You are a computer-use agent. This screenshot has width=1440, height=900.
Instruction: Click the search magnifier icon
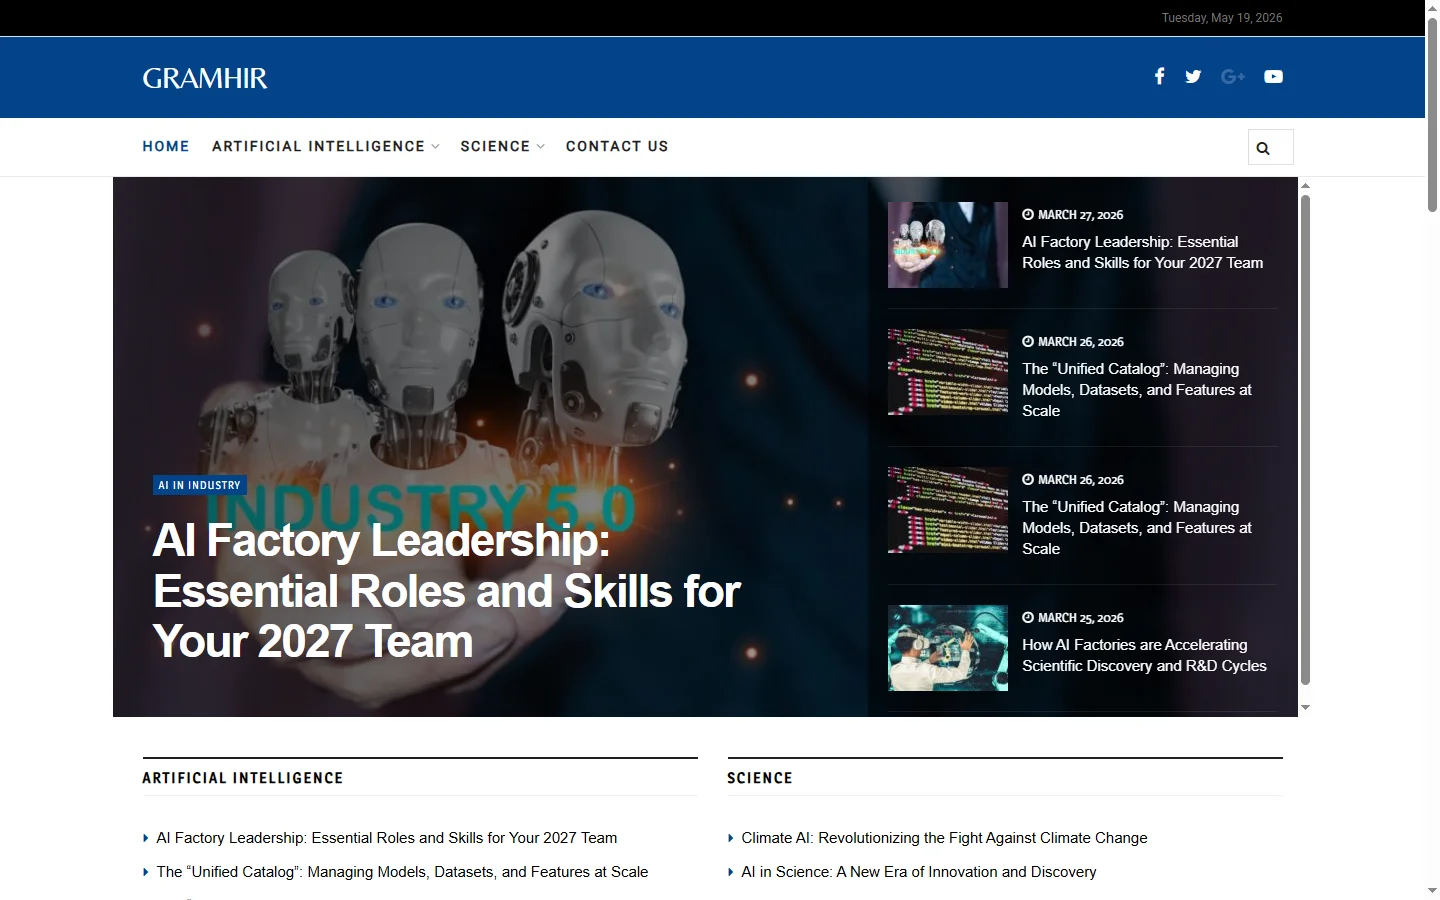coord(1263,148)
